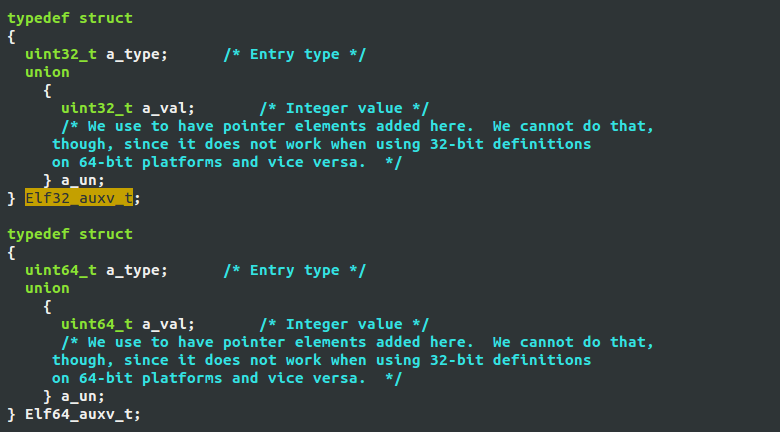The height and width of the screenshot is (432, 780).
Task: Click the second union keyword
Action: (x=47, y=289)
